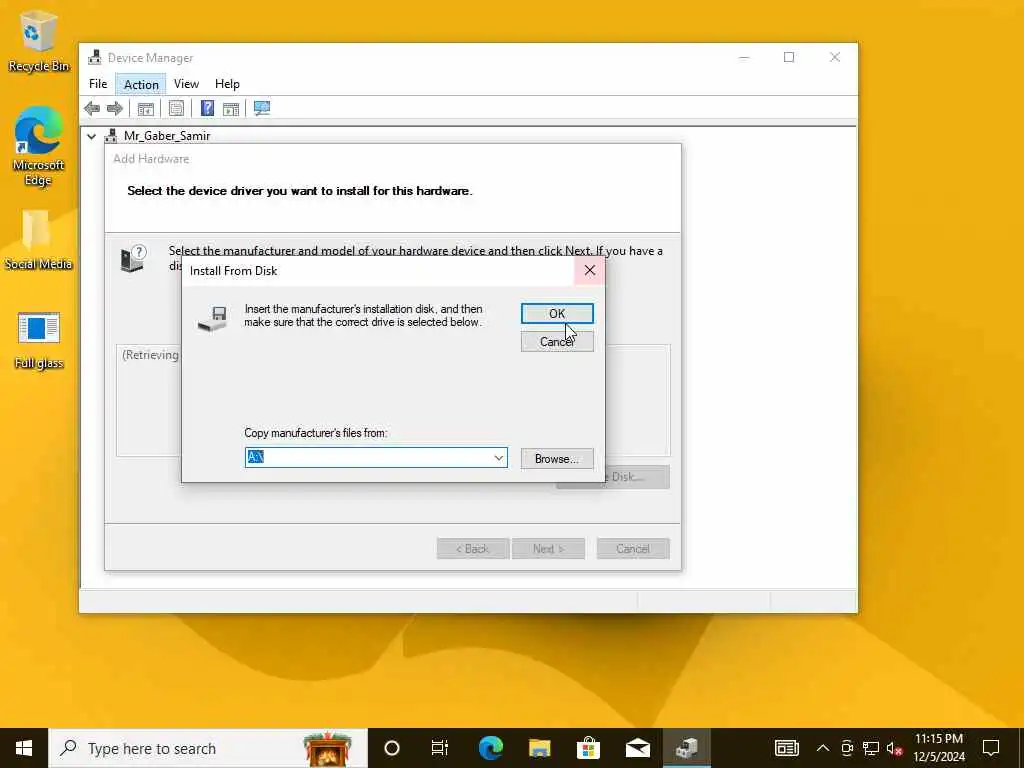Open the Full glass desktop icon
The height and width of the screenshot is (768, 1024).
coord(39,341)
